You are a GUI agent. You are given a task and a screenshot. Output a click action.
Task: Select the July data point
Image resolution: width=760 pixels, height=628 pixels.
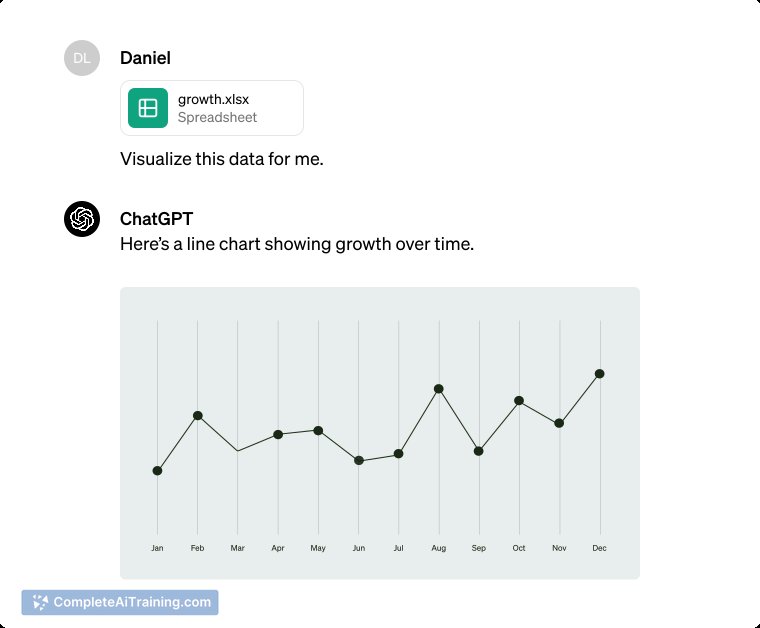pyautogui.click(x=398, y=454)
